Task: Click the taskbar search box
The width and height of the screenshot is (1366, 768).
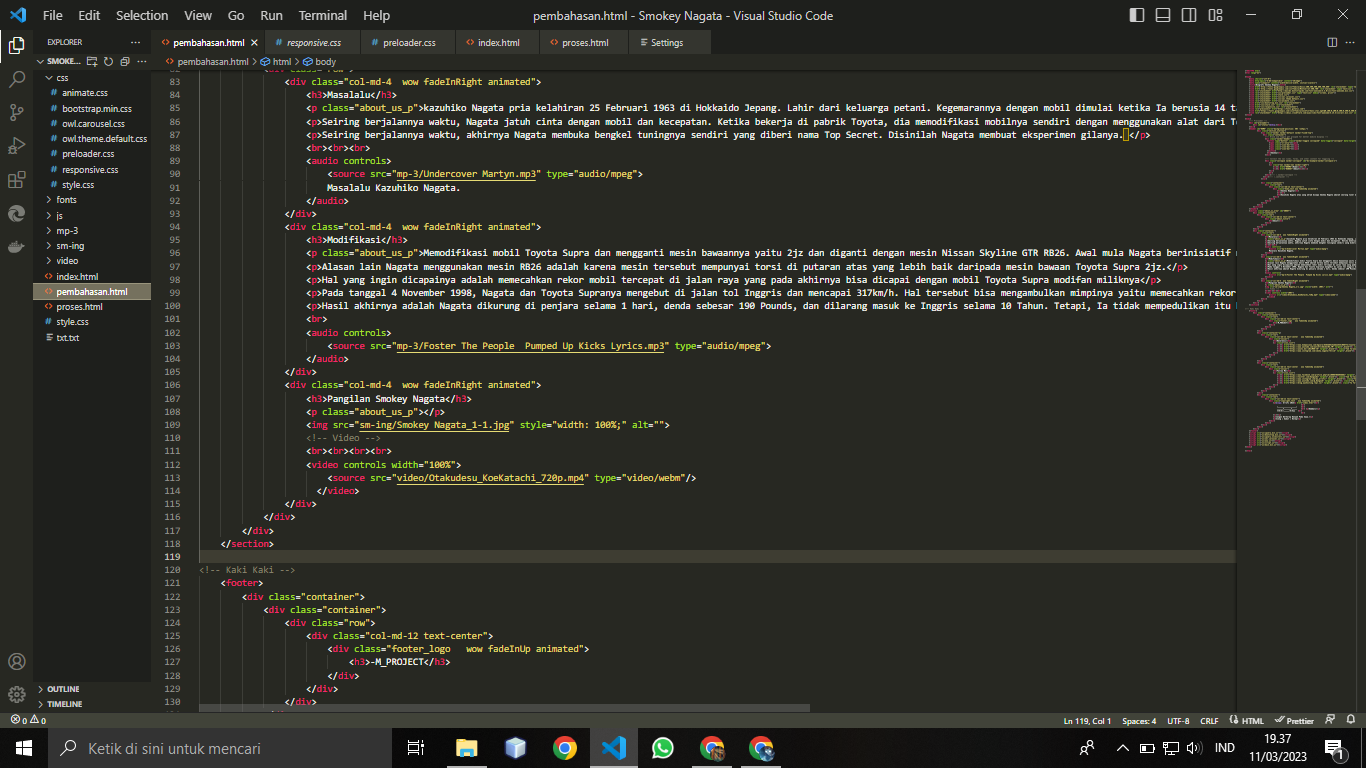Action: point(220,748)
